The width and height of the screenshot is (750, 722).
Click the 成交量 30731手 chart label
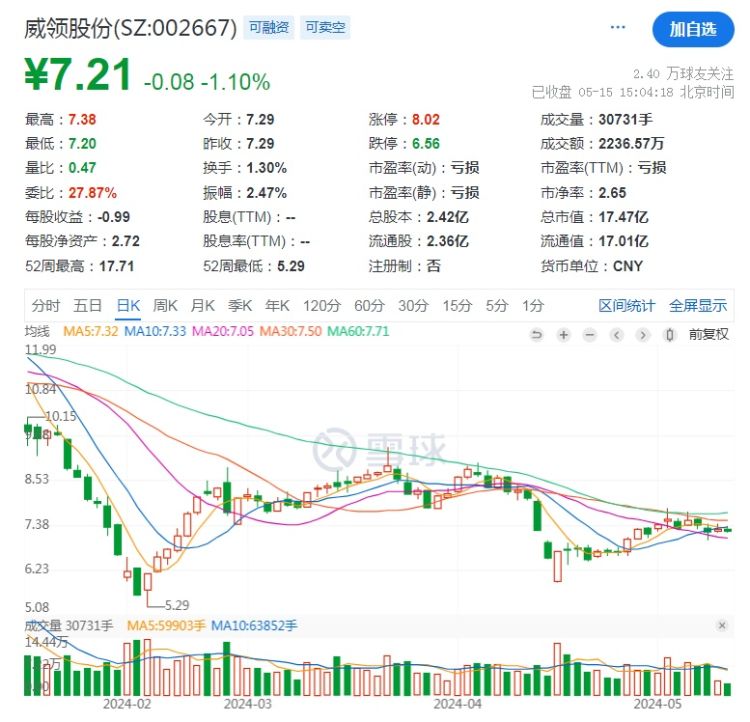69,625
